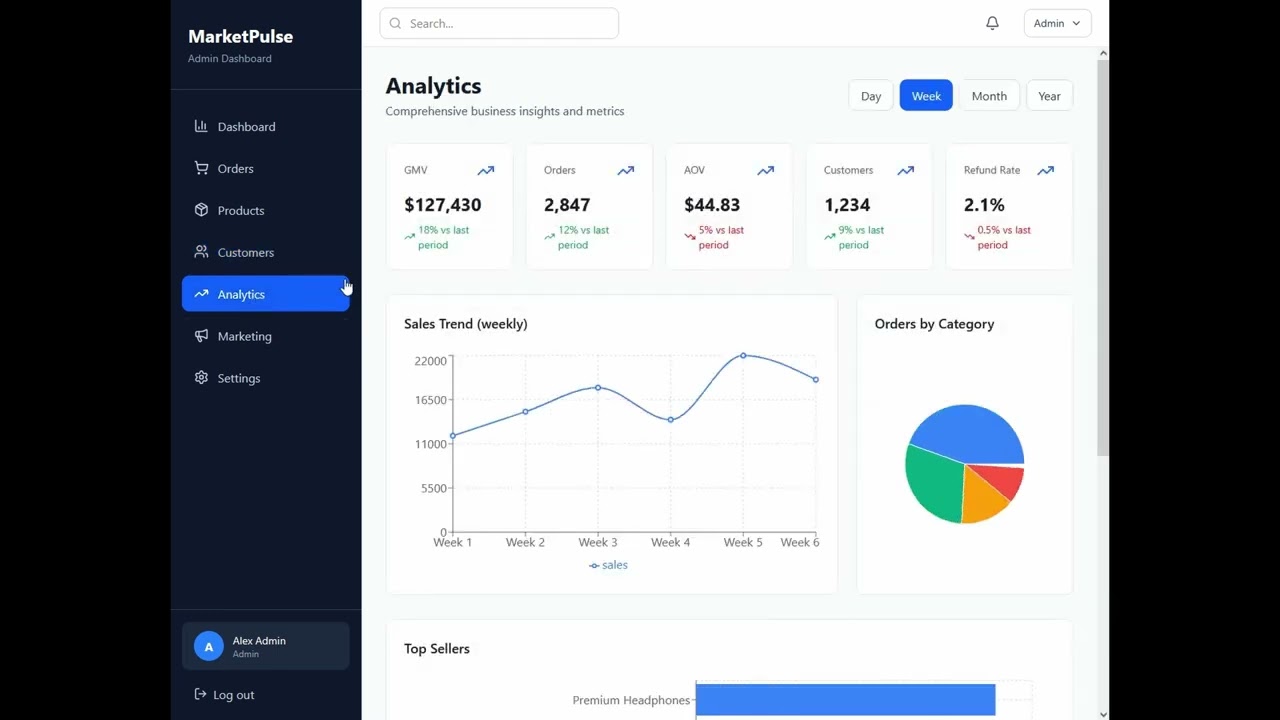Click the Top Sellers heading
1280x720 pixels.
[x=437, y=649]
